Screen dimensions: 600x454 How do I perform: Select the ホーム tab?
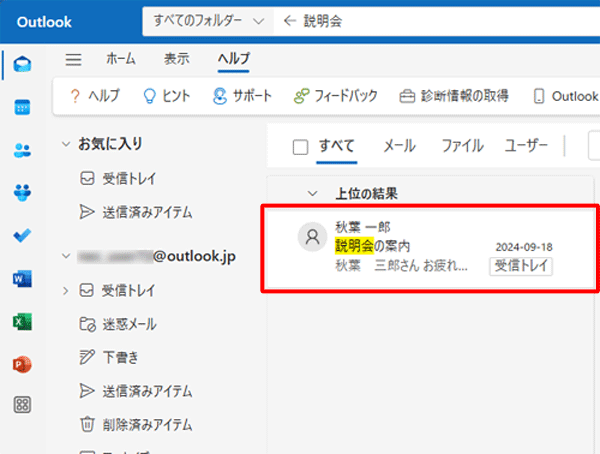(121, 59)
